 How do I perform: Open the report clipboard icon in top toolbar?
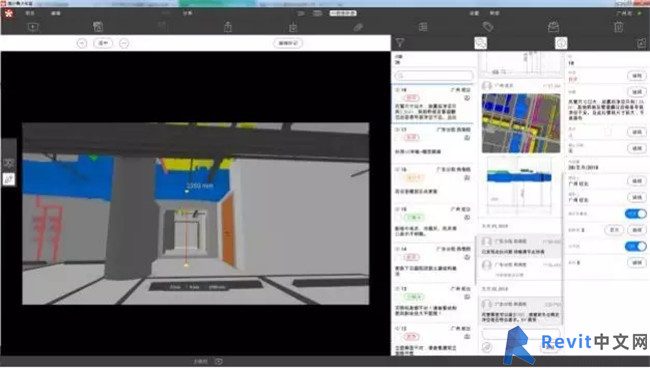click(98, 27)
